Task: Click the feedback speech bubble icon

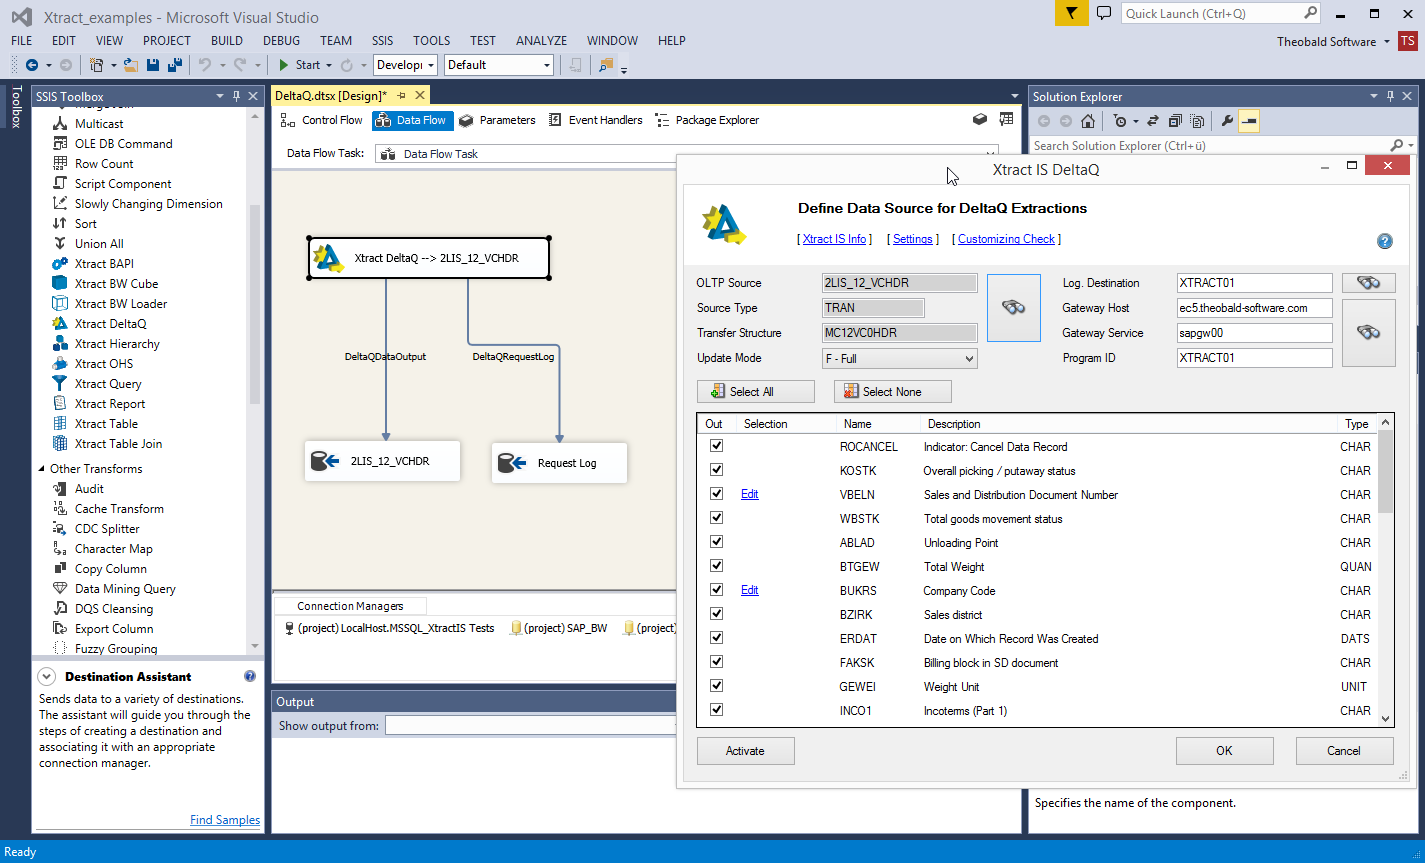Action: [1104, 13]
